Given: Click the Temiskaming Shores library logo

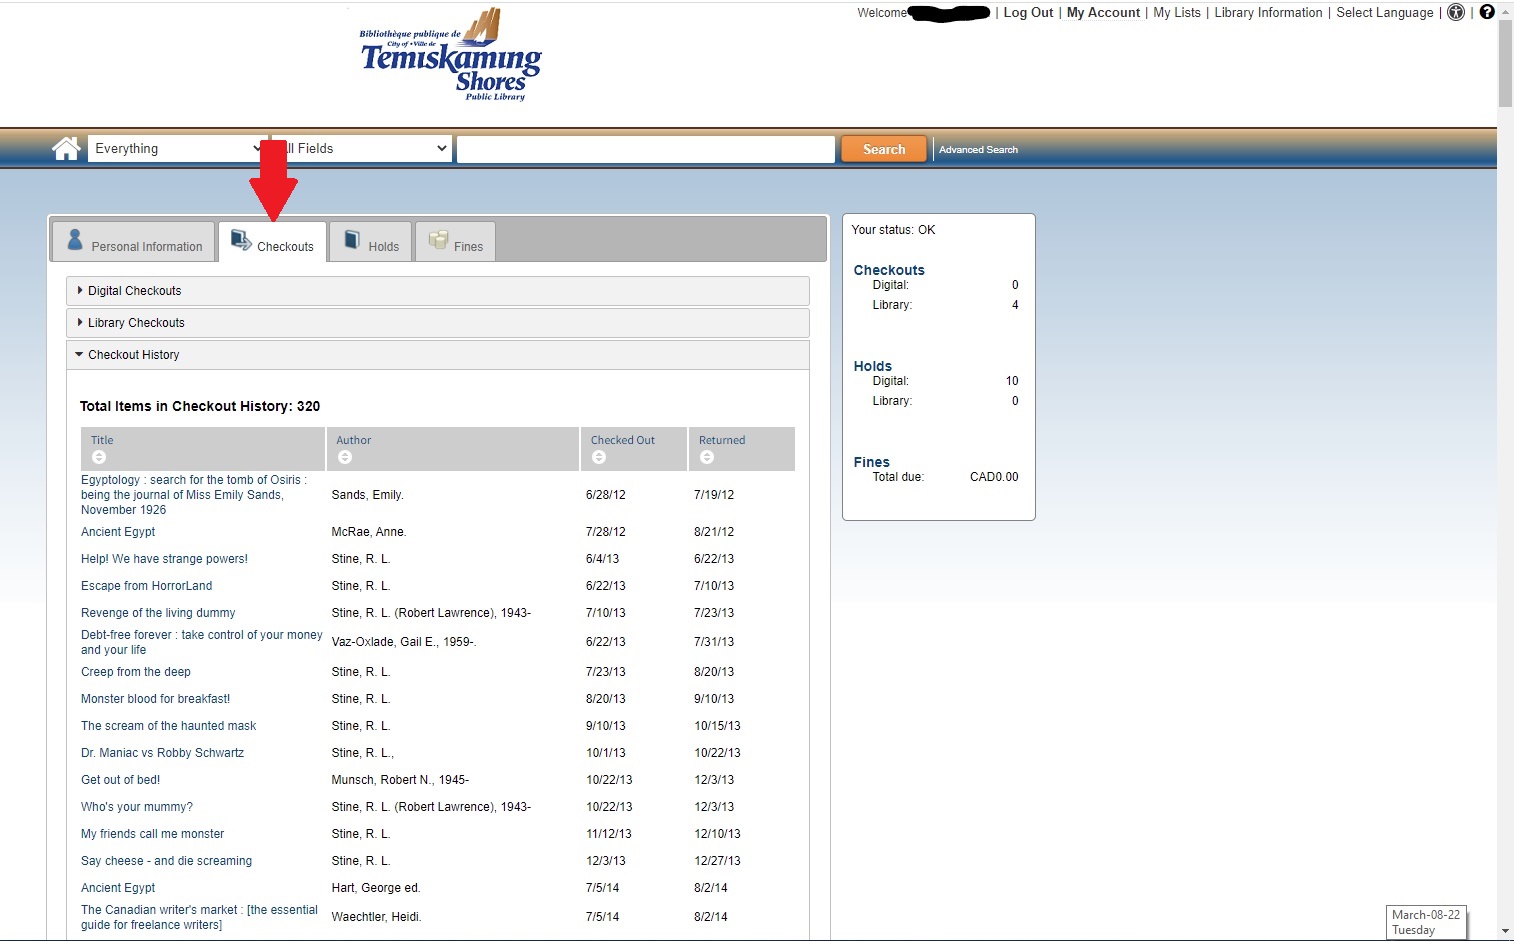Looking at the screenshot, I should click(x=450, y=55).
